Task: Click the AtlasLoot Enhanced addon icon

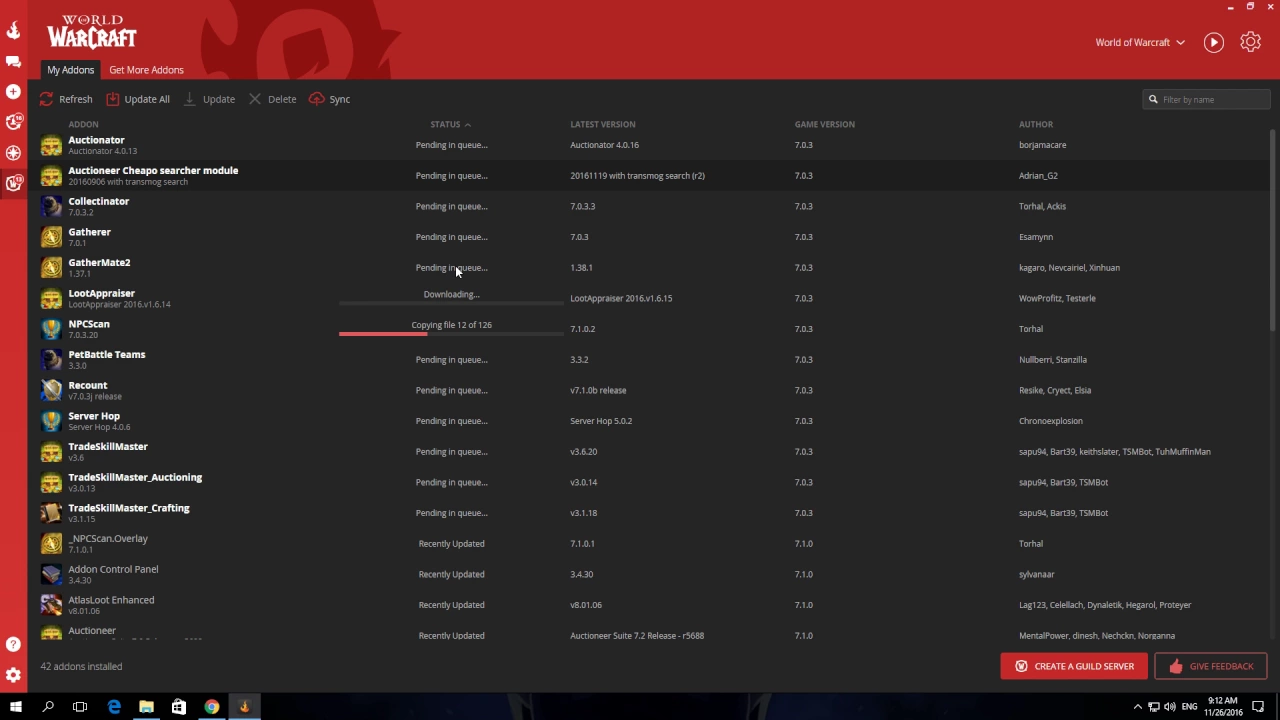Action: click(x=51, y=605)
